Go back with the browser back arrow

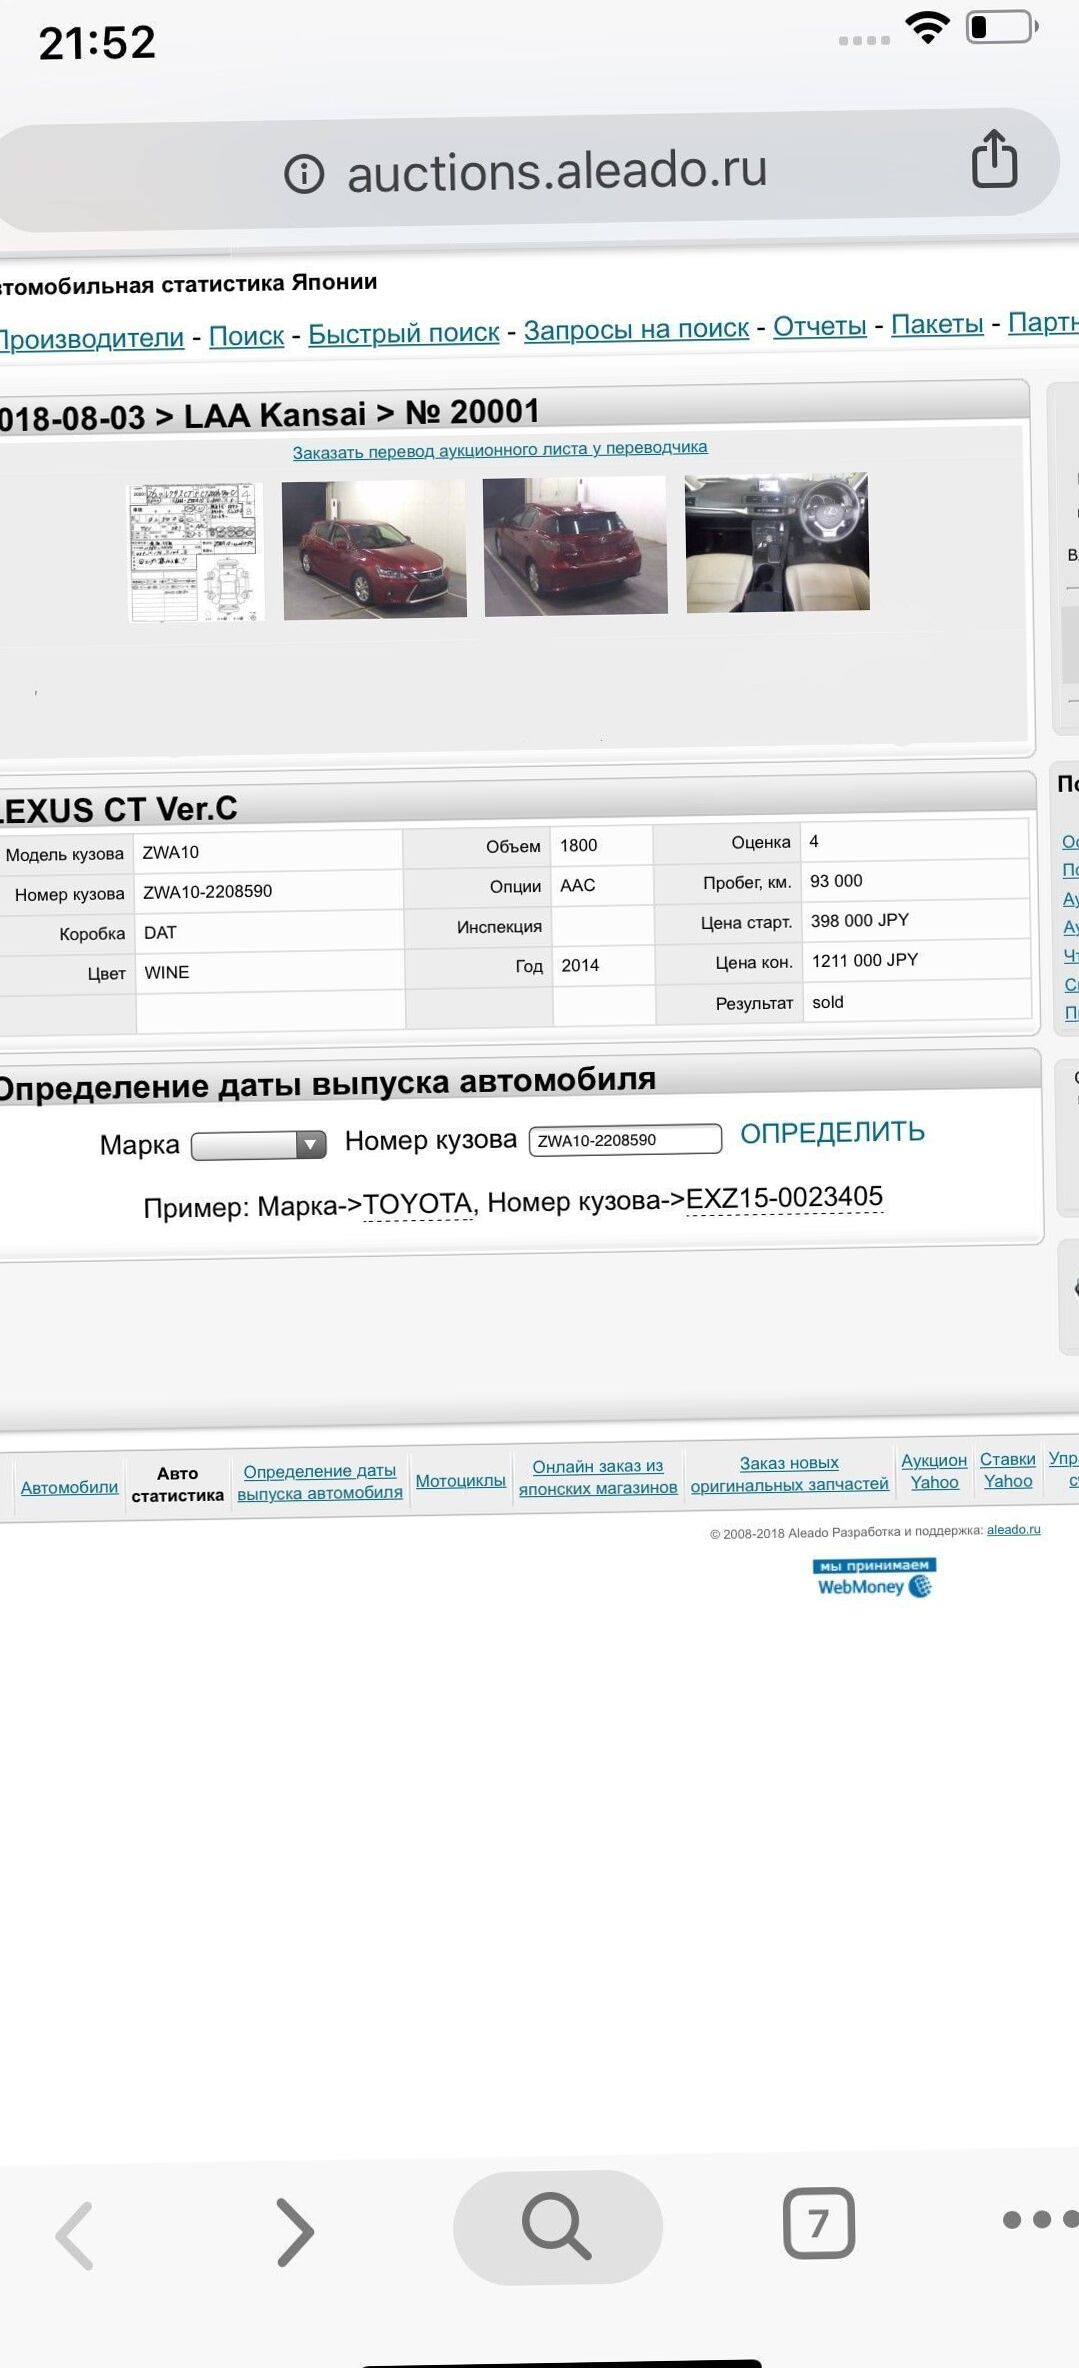75,2236
